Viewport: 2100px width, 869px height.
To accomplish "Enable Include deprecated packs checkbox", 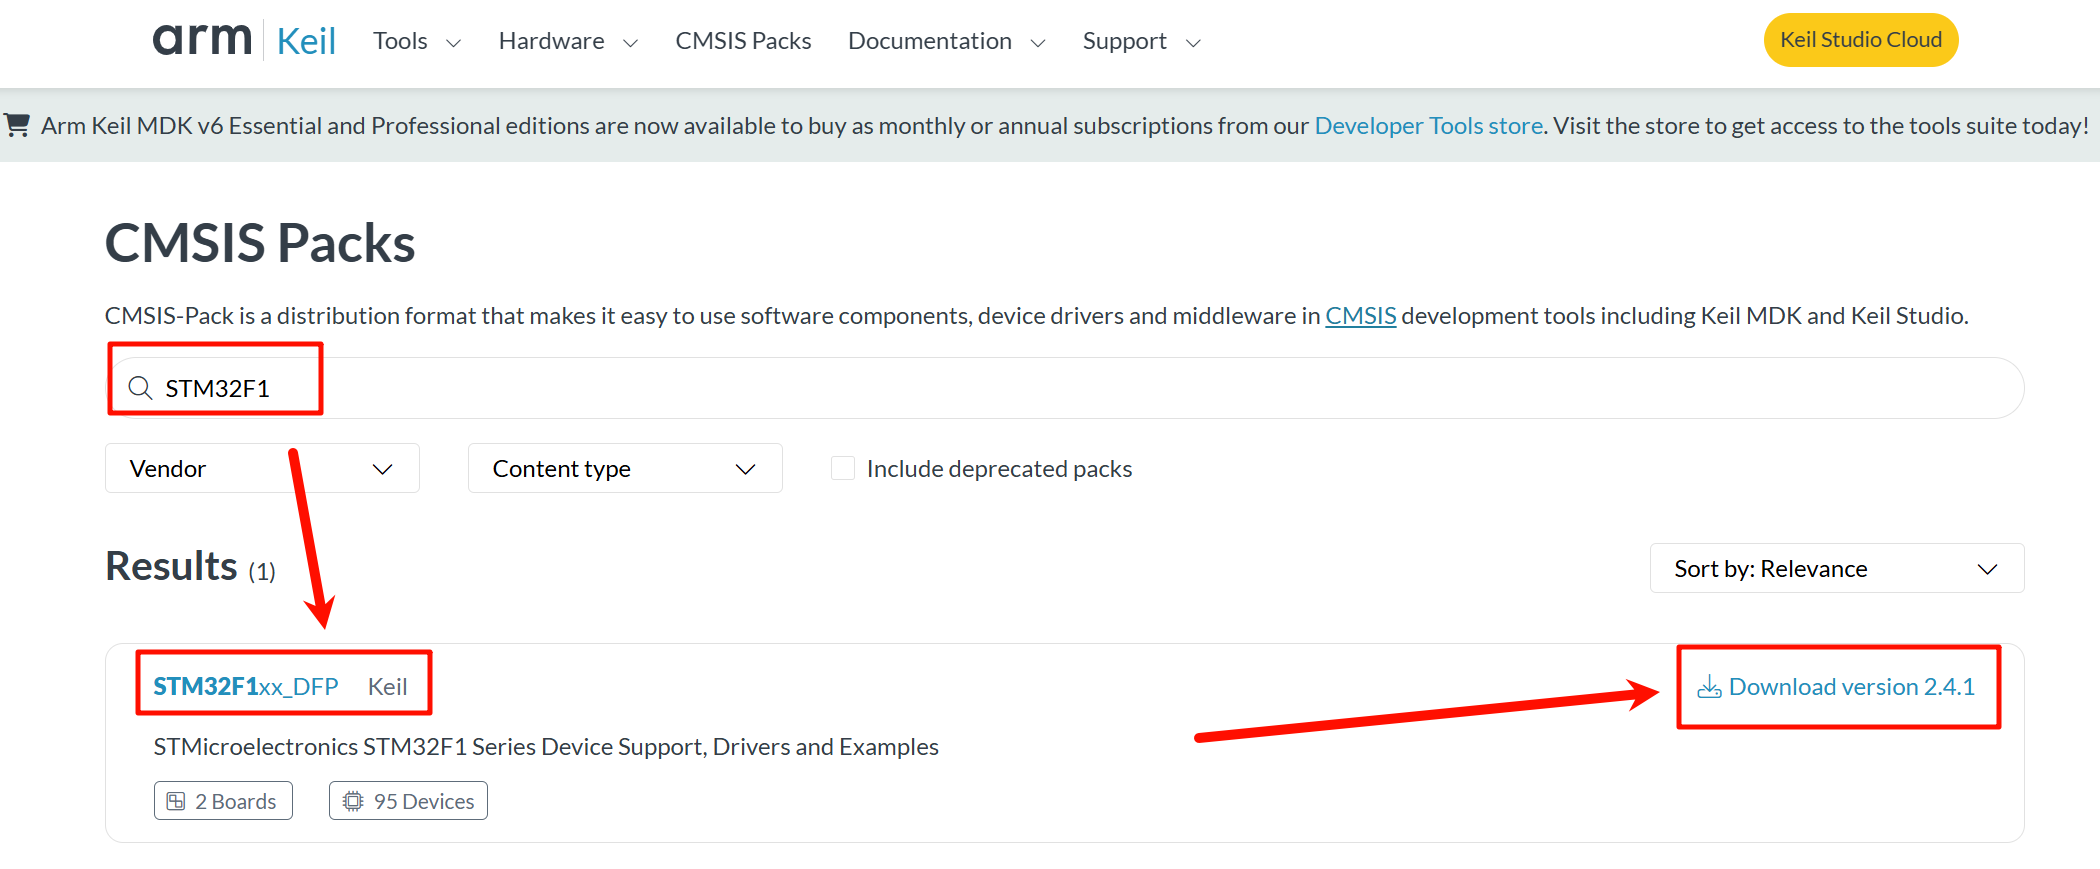I will pyautogui.click(x=843, y=468).
